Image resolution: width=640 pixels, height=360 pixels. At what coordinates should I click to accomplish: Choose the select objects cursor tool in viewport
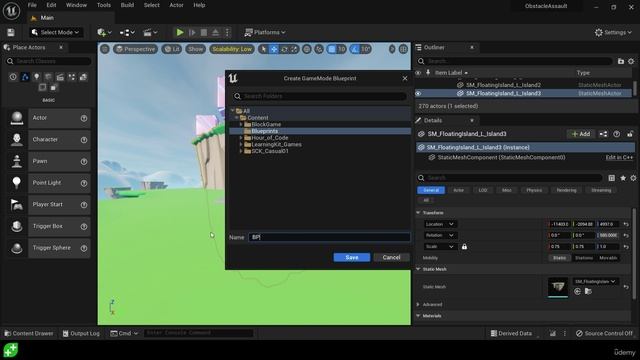[x=264, y=49]
